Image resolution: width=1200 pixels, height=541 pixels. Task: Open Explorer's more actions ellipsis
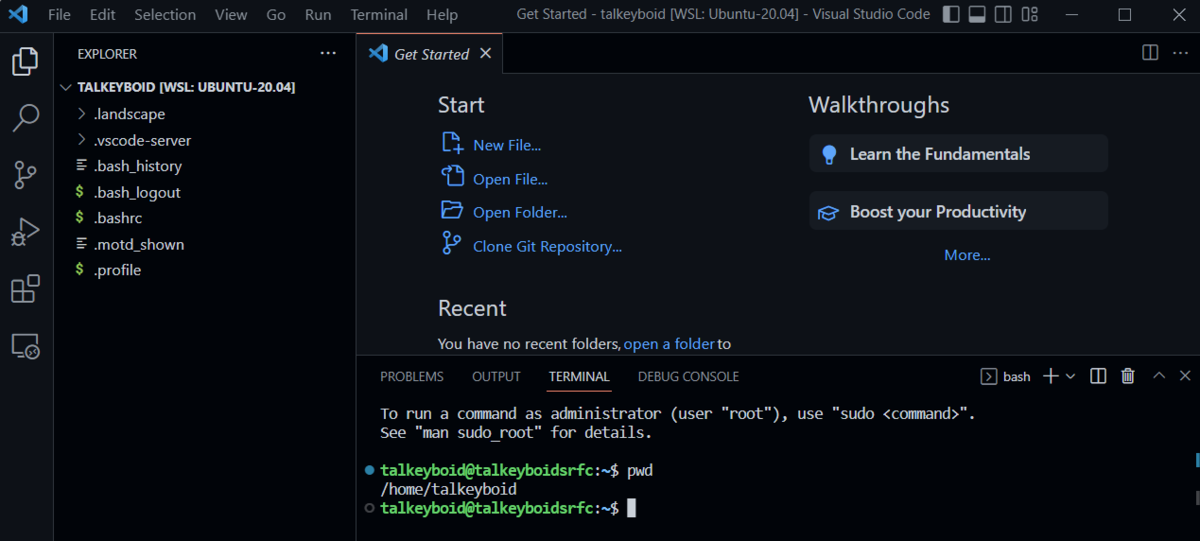tap(328, 53)
